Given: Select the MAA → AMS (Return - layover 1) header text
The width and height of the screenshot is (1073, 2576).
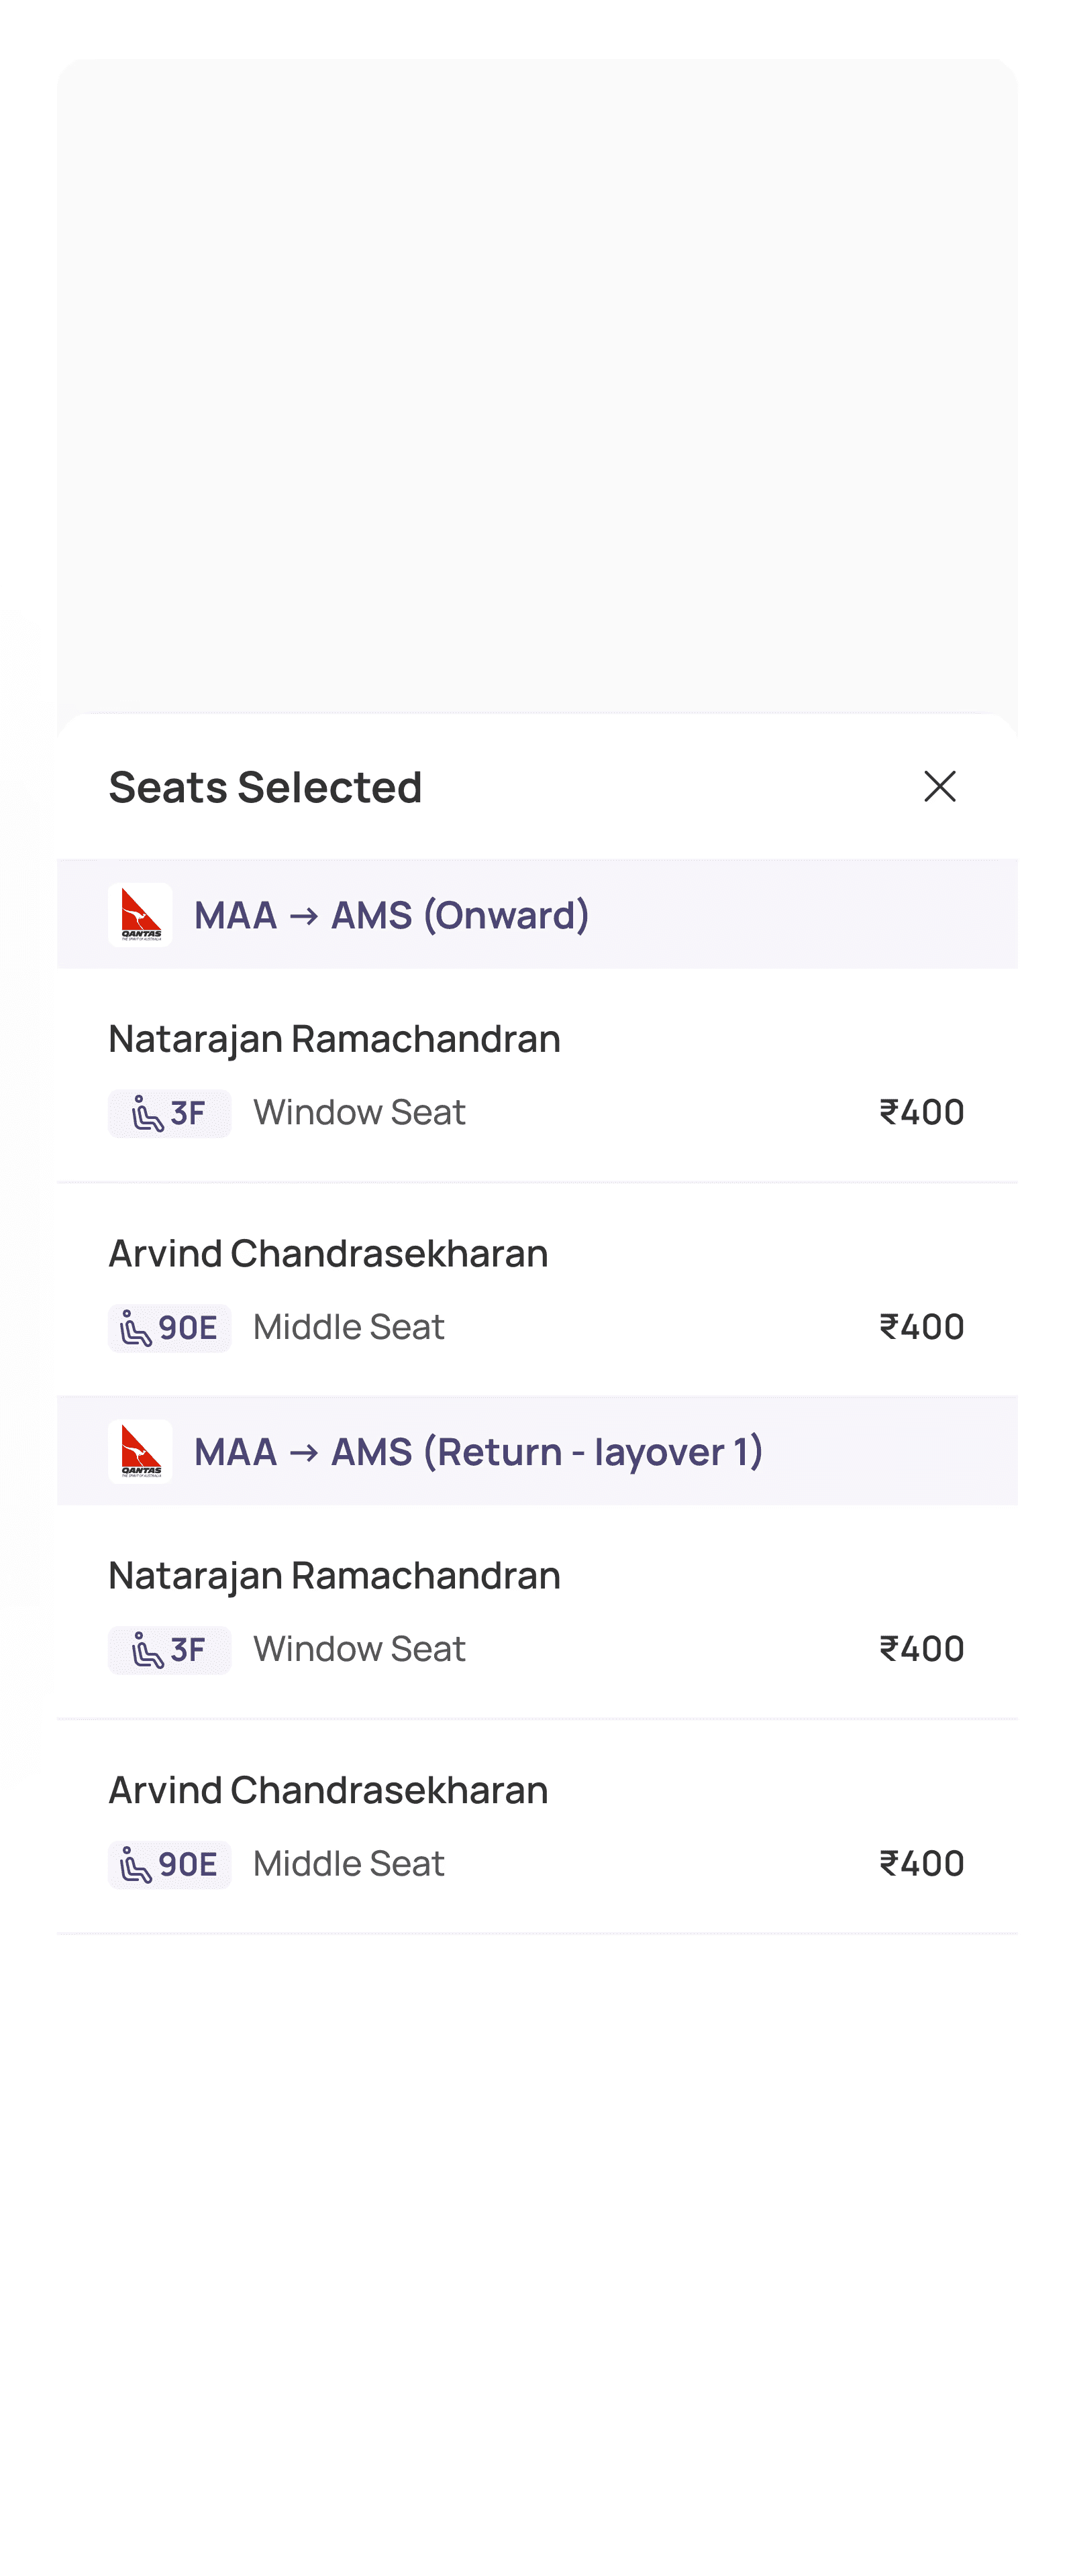Looking at the screenshot, I should (x=478, y=1452).
